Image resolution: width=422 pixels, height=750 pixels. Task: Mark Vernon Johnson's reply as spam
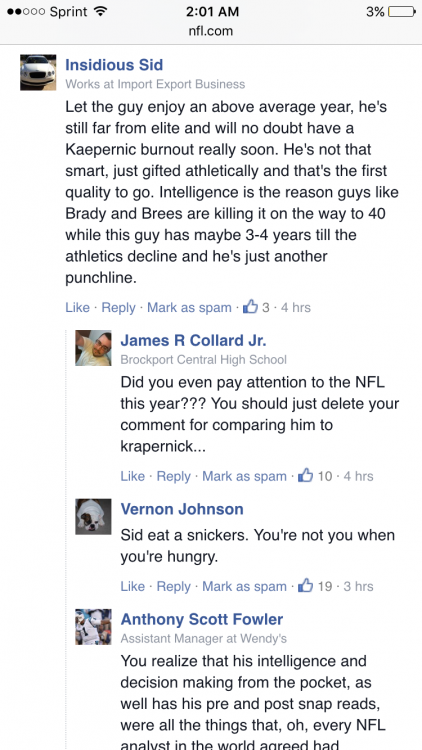(244, 586)
